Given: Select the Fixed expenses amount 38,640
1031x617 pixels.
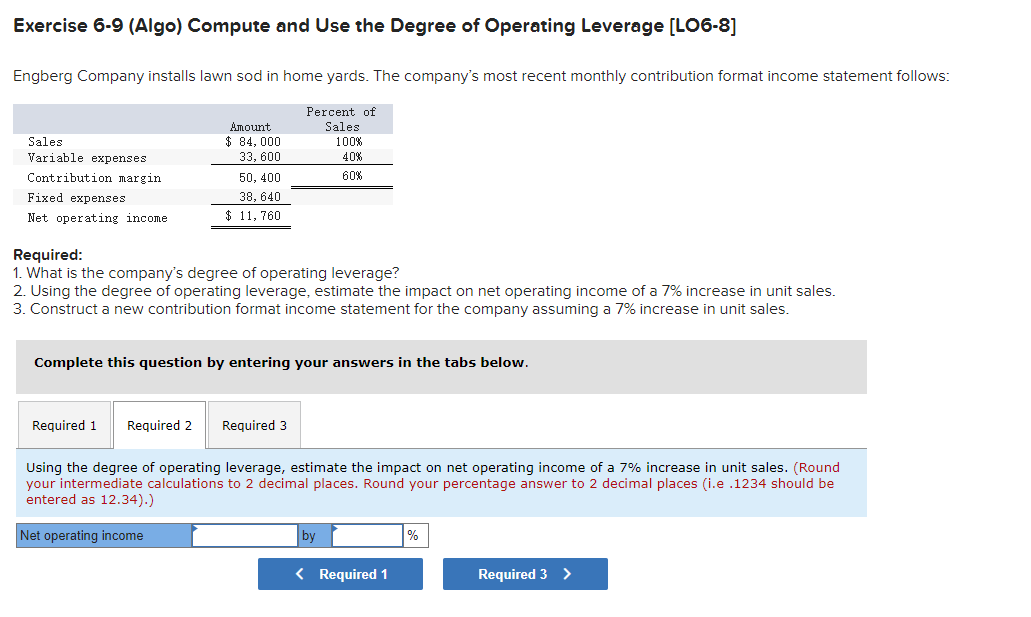Looking at the screenshot, I should [x=260, y=197].
